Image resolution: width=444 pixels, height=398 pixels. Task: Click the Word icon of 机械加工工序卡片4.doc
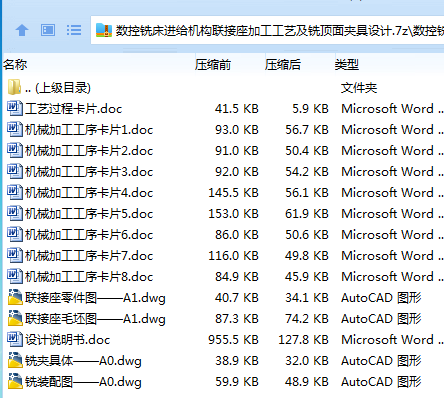15,192
